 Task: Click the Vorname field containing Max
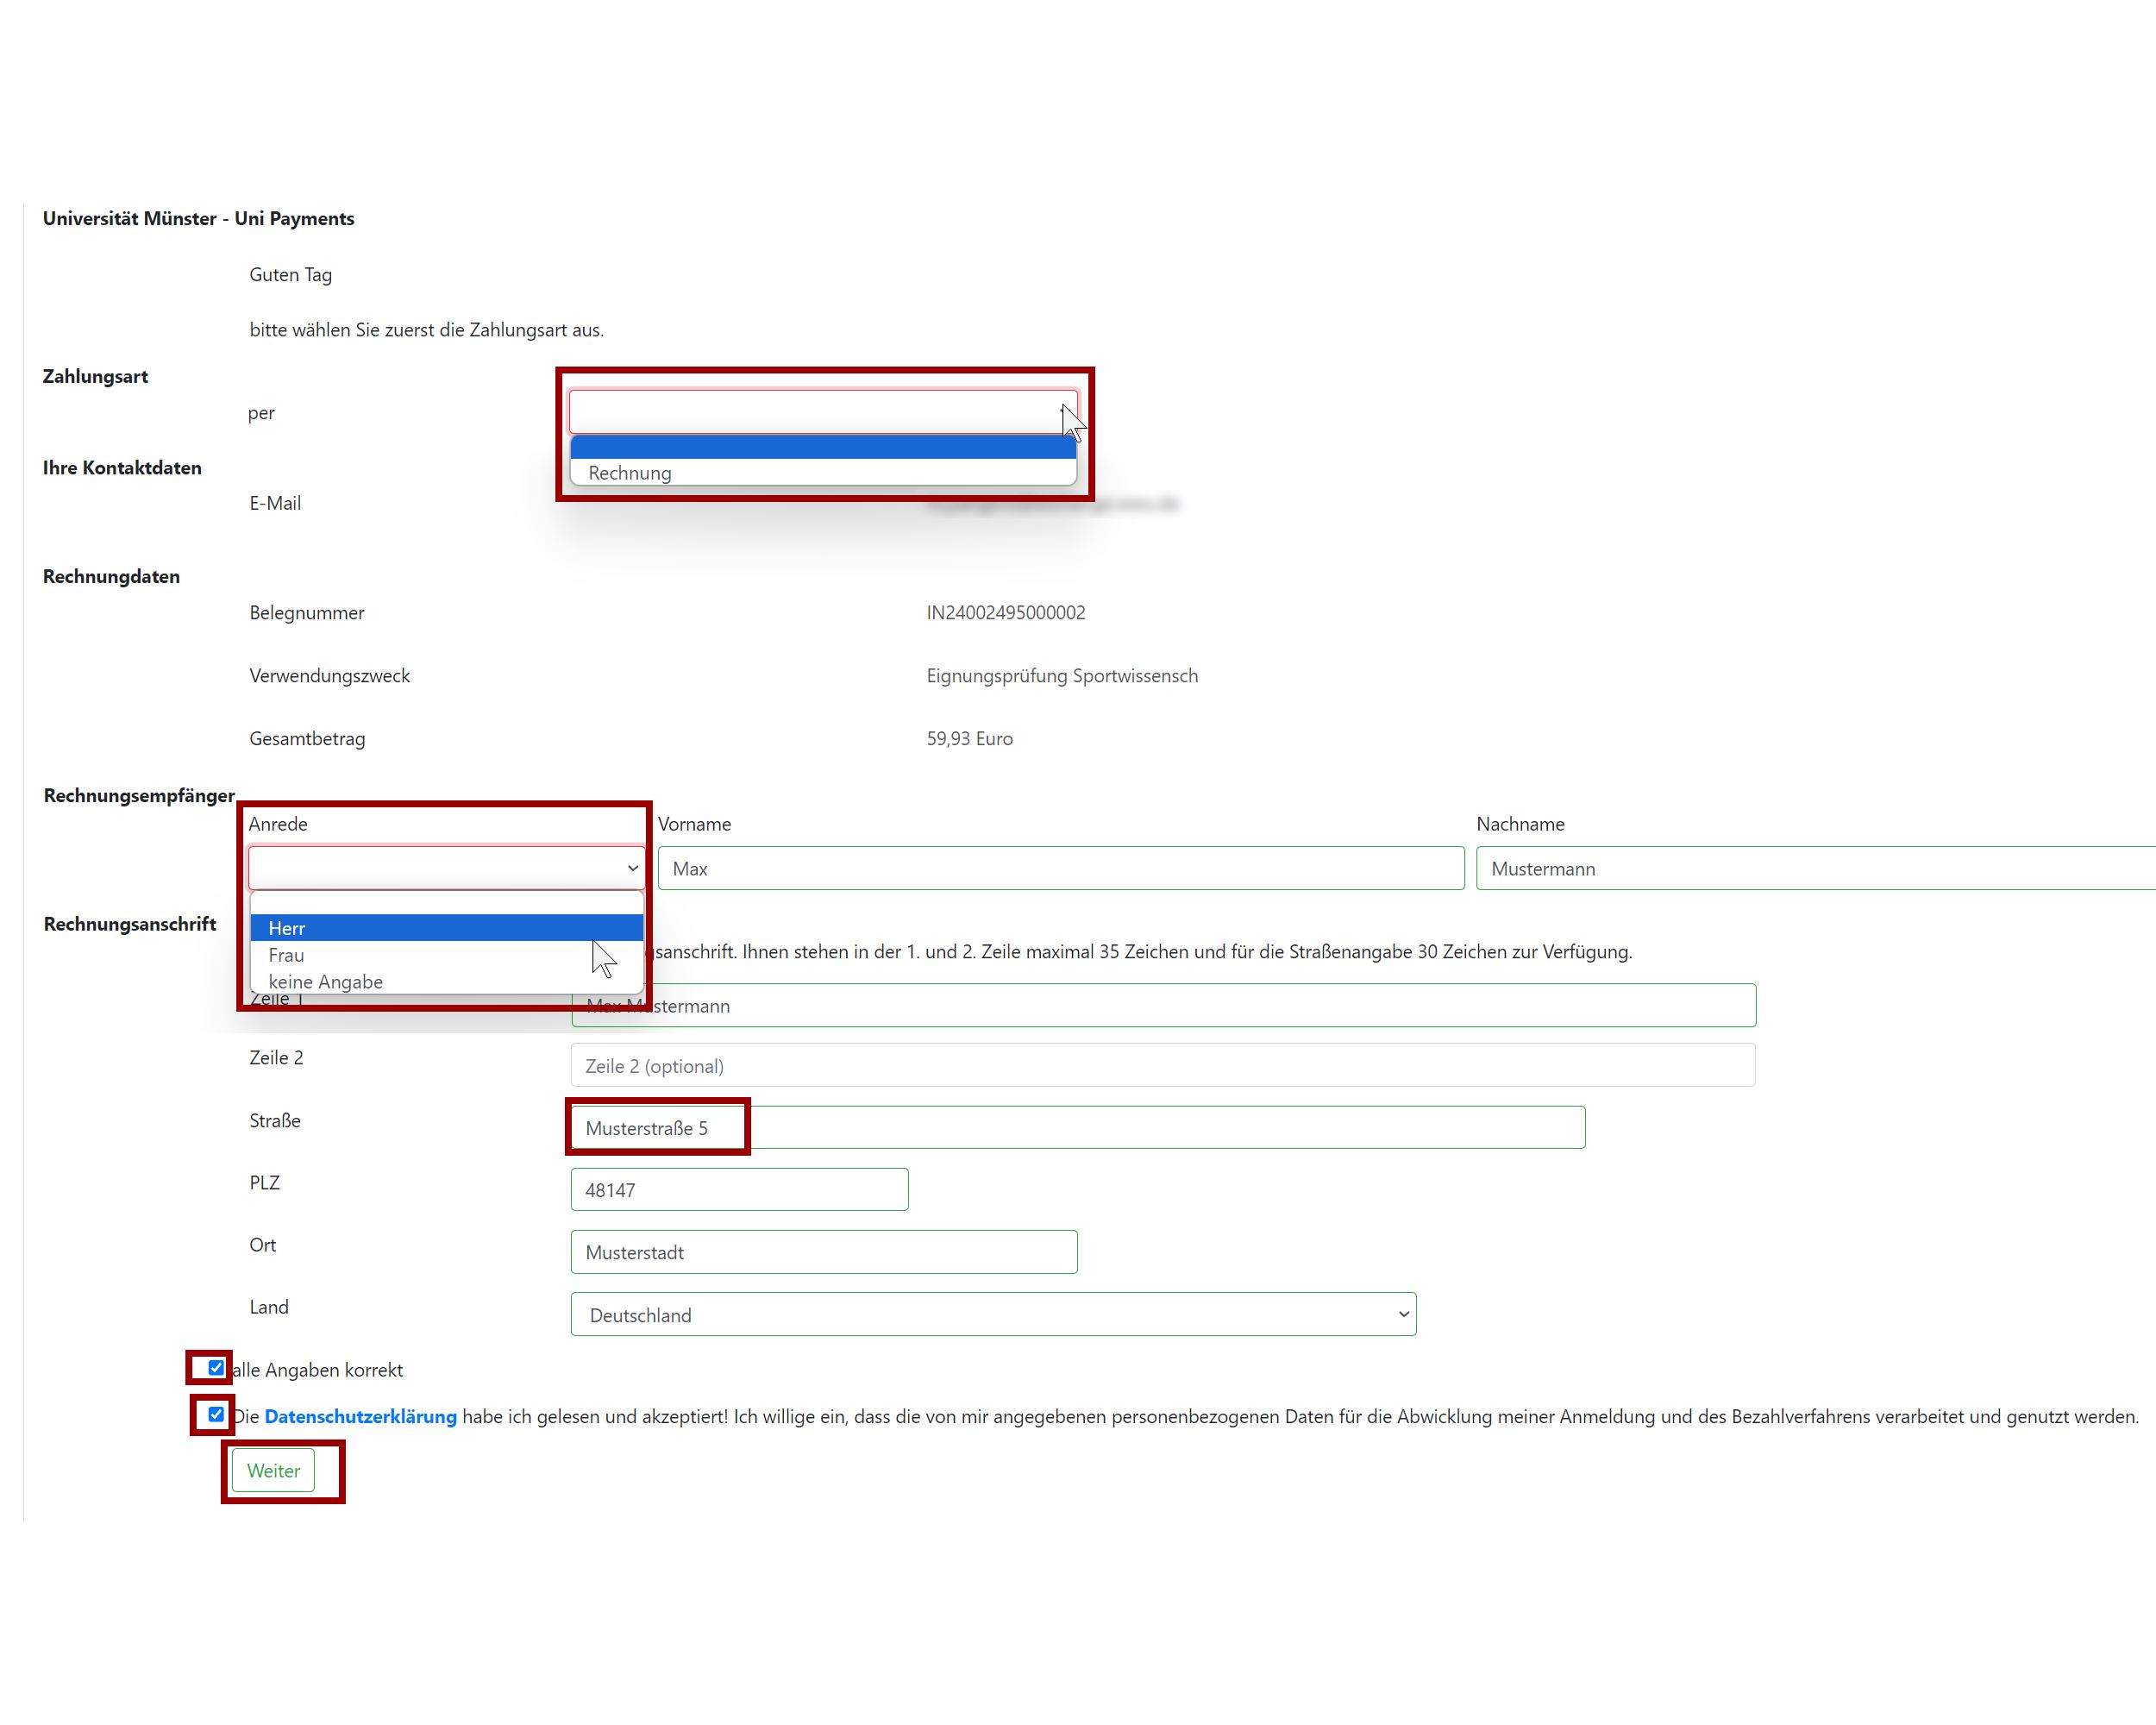[1060, 868]
